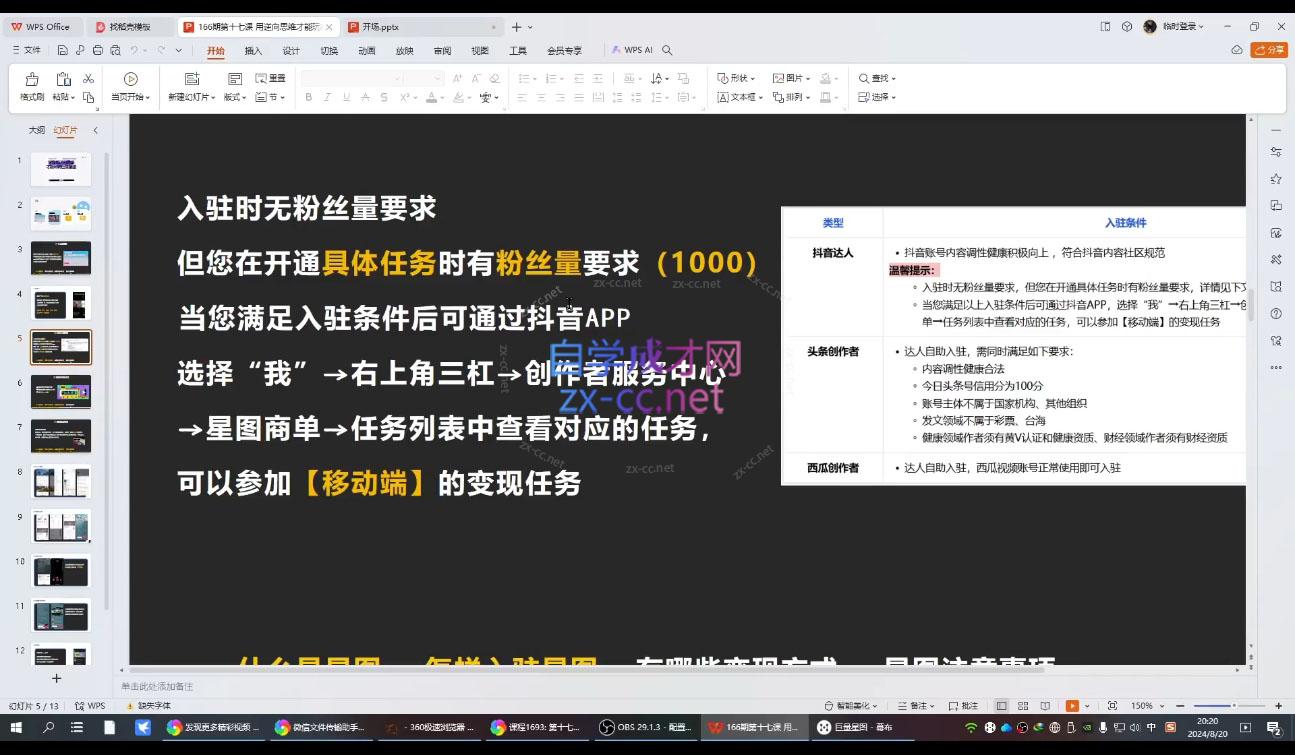Switch to the Transitions (切换) ribbon tab
1295x755 pixels.
click(329, 50)
